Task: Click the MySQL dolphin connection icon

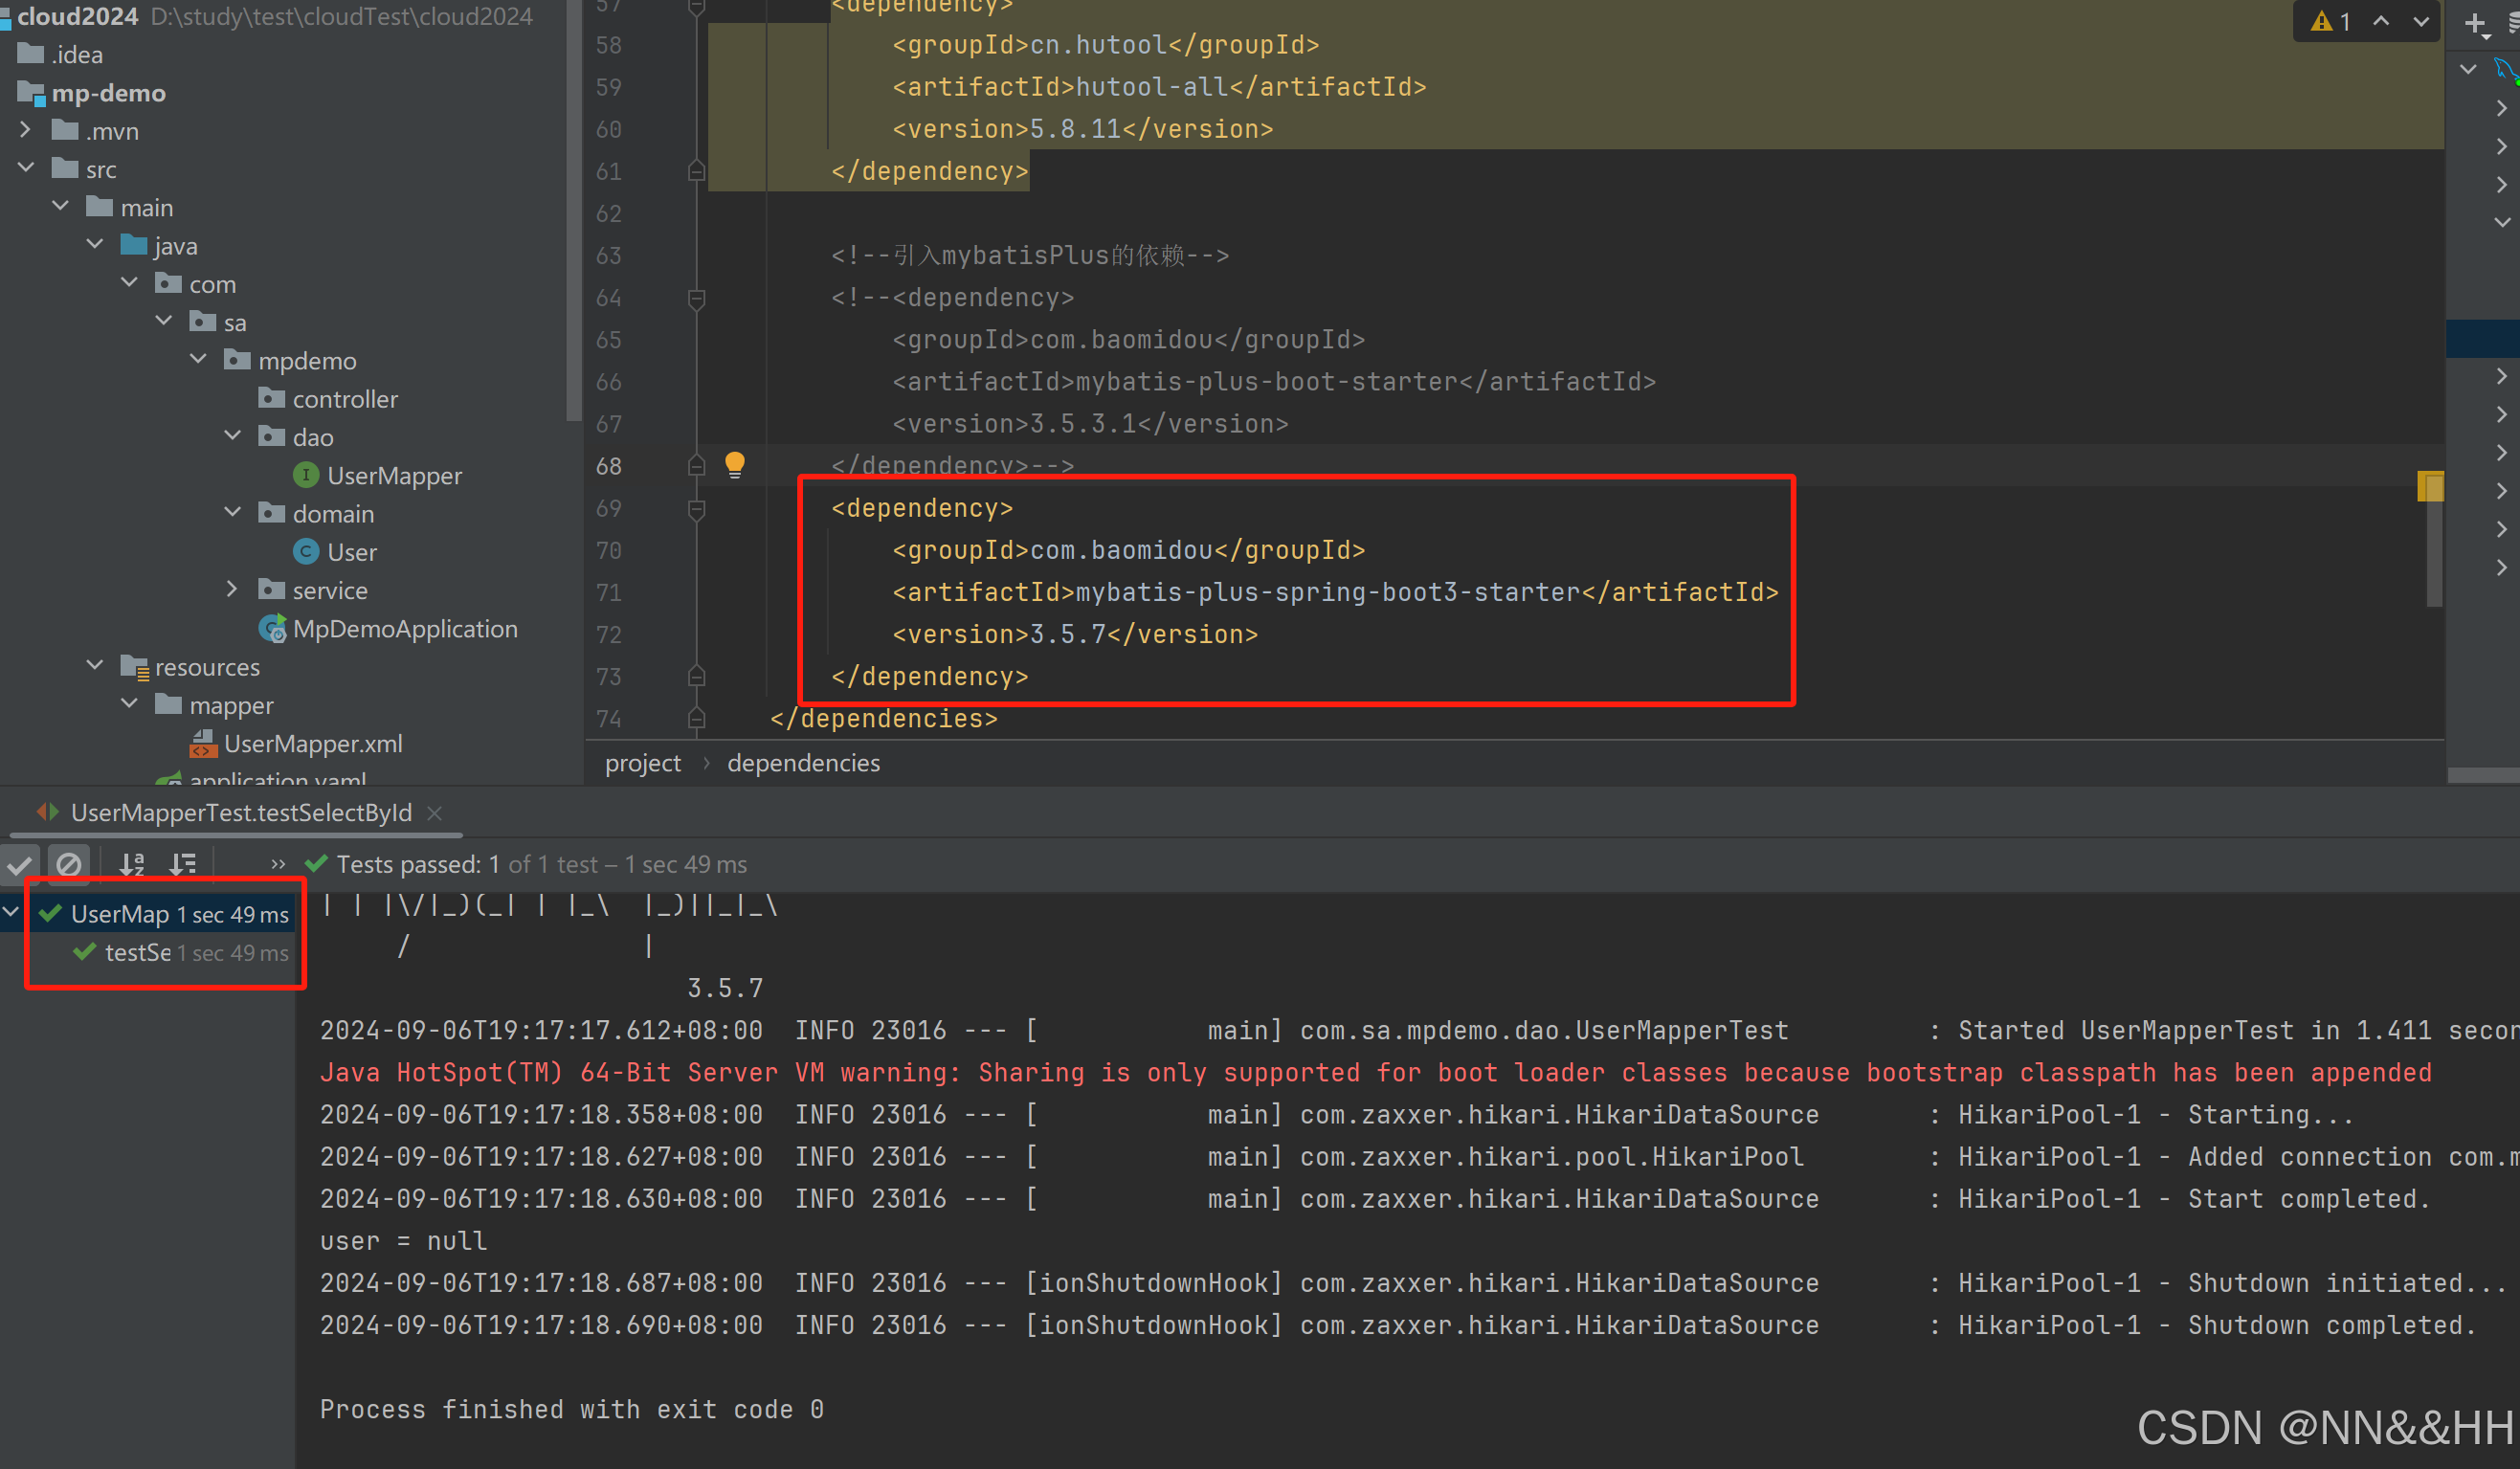Action: click(2505, 70)
